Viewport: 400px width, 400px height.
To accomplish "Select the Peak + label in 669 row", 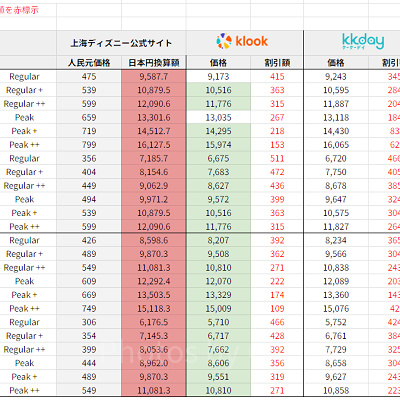I will coord(24,295).
